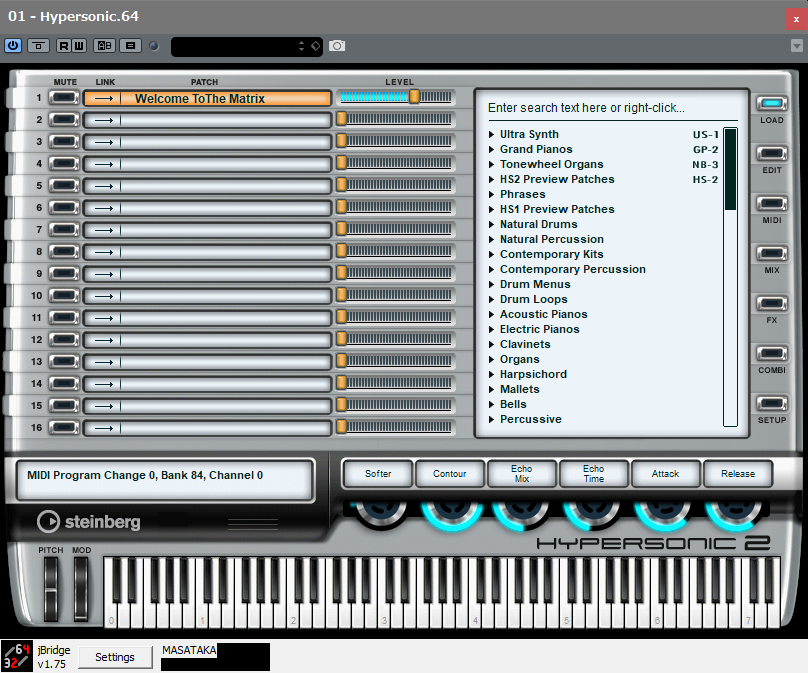Open the top-right plugin menu arrow

(x=797, y=46)
